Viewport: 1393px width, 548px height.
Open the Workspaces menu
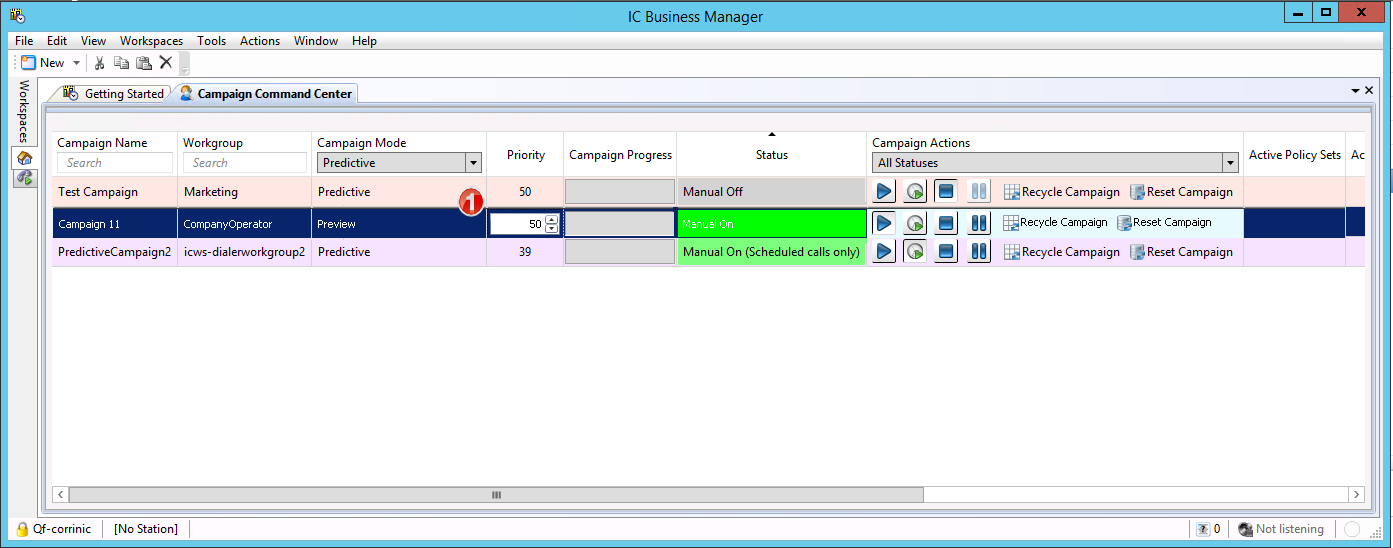[x=151, y=41]
